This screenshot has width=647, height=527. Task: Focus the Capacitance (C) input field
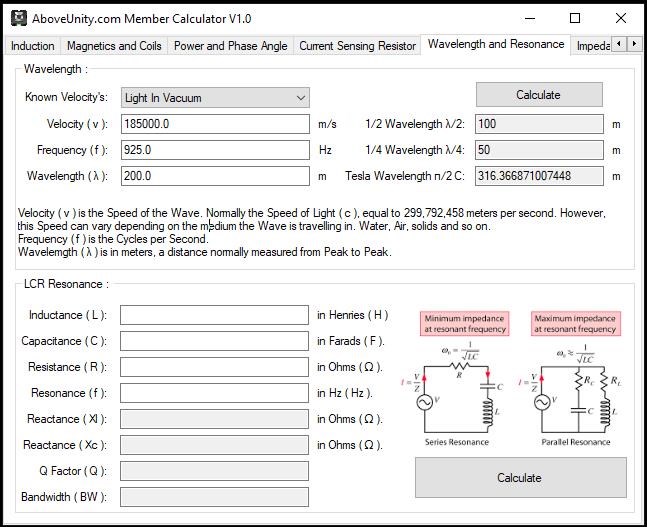[214, 341]
